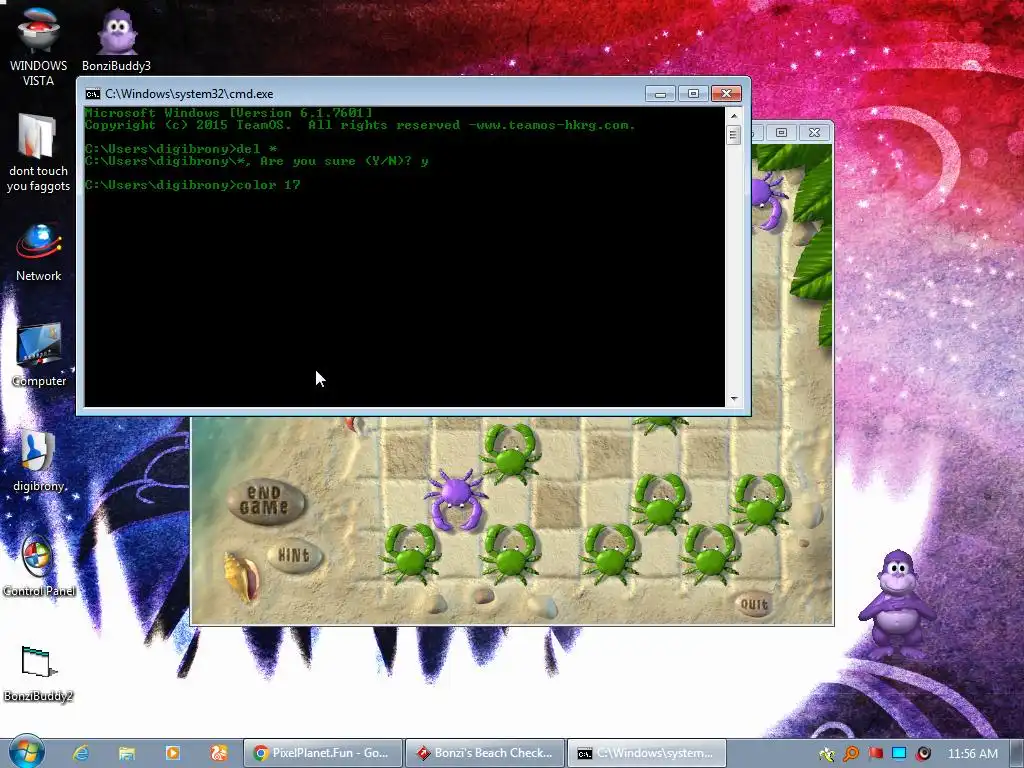Select the folder icon above the Network icon
Screen dimensions: 1024x768
[x=38, y=153]
